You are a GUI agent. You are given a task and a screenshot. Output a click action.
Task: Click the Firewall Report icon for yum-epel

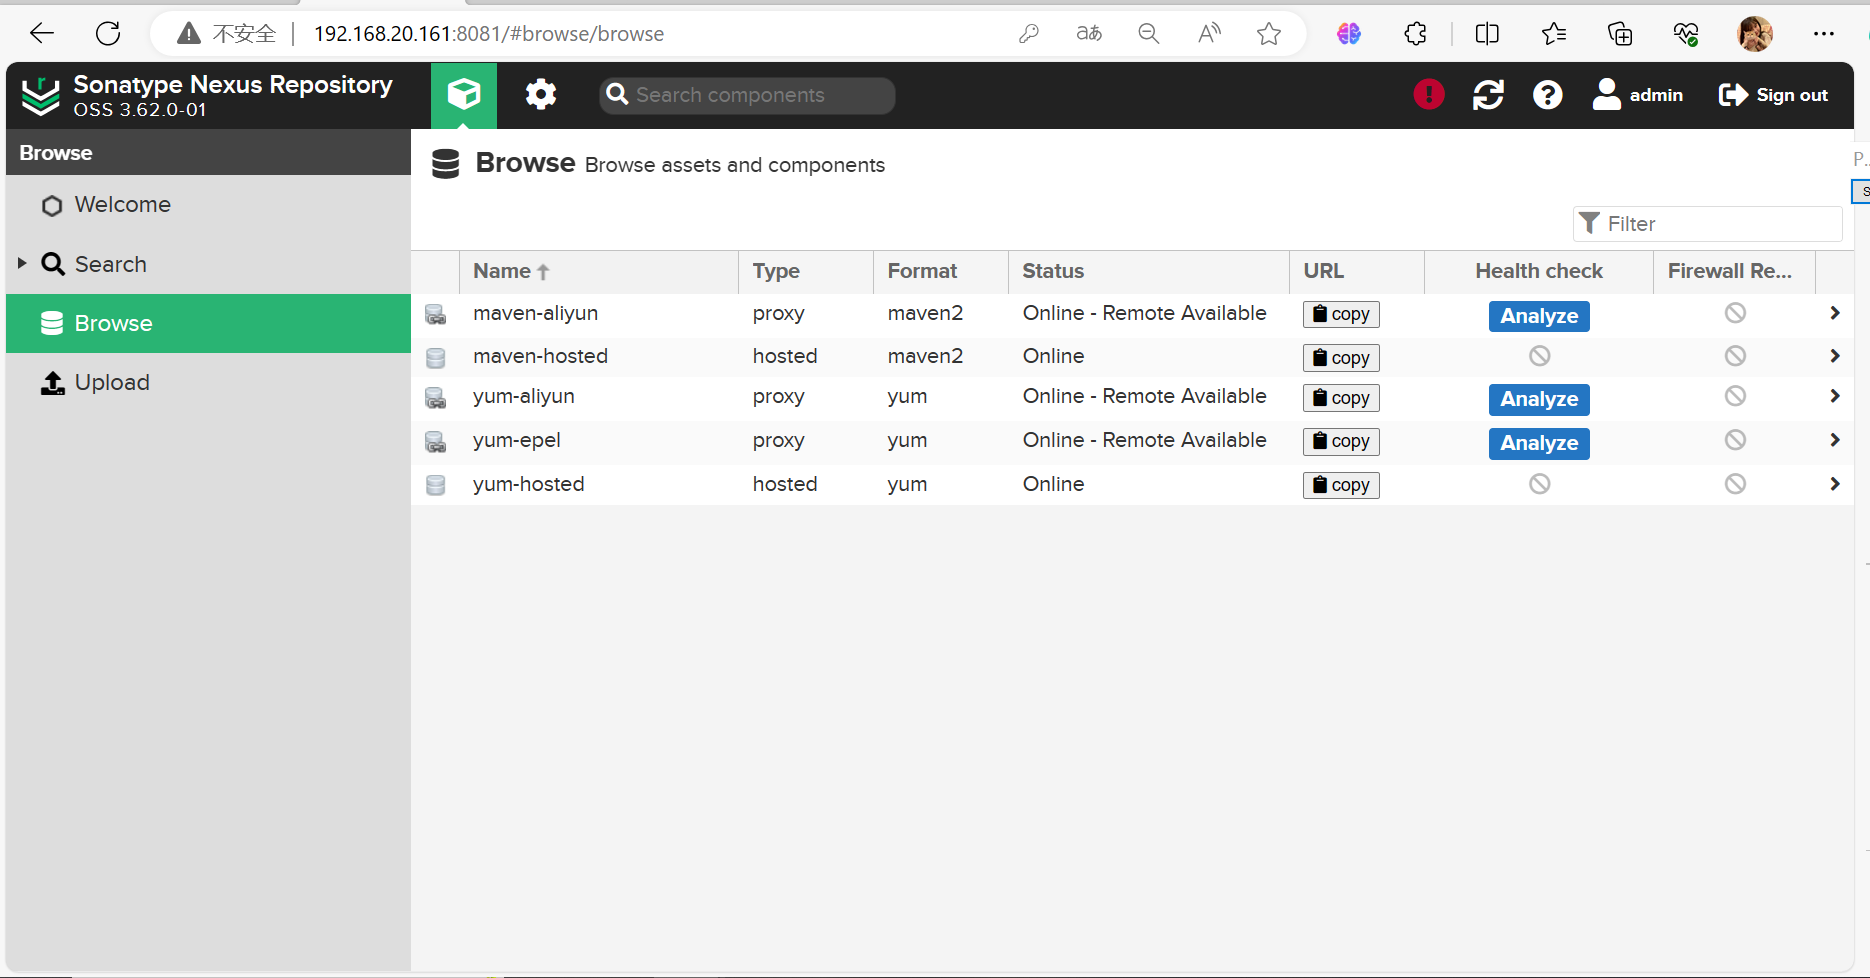(x=1735, y=440)
